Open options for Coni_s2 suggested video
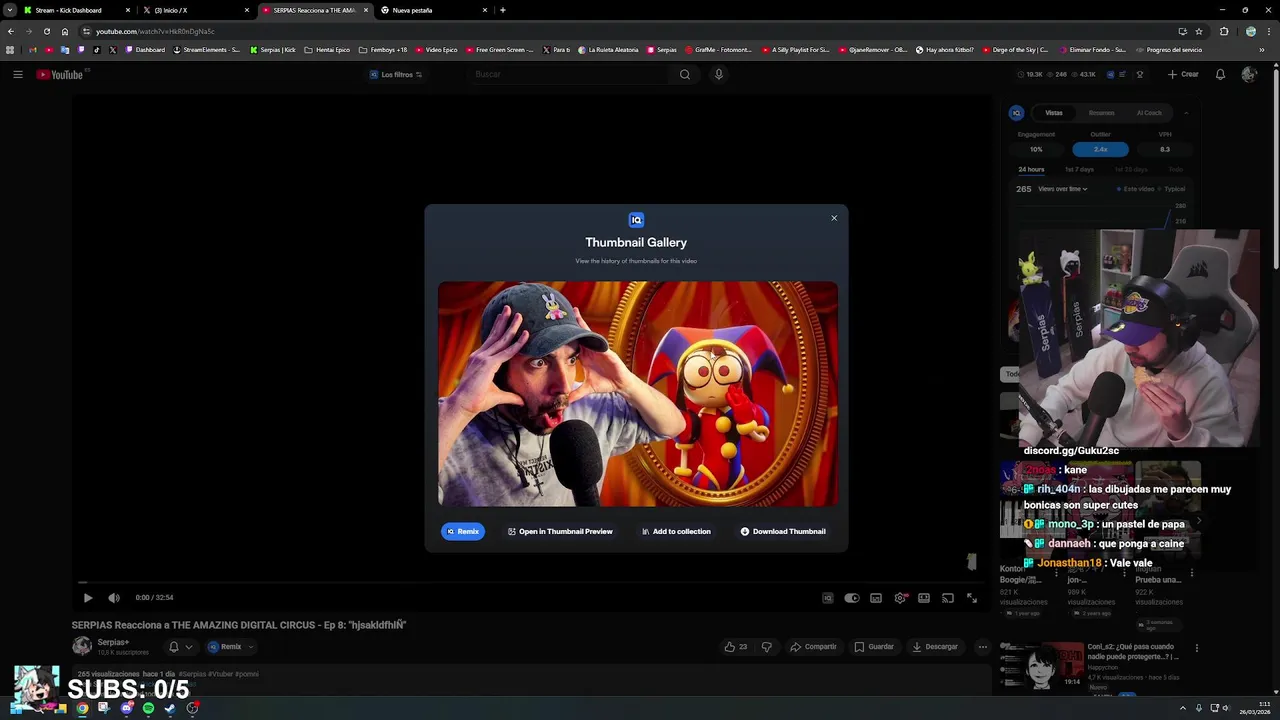Viewport: 1280px width, 720px height. (1196, 648)
